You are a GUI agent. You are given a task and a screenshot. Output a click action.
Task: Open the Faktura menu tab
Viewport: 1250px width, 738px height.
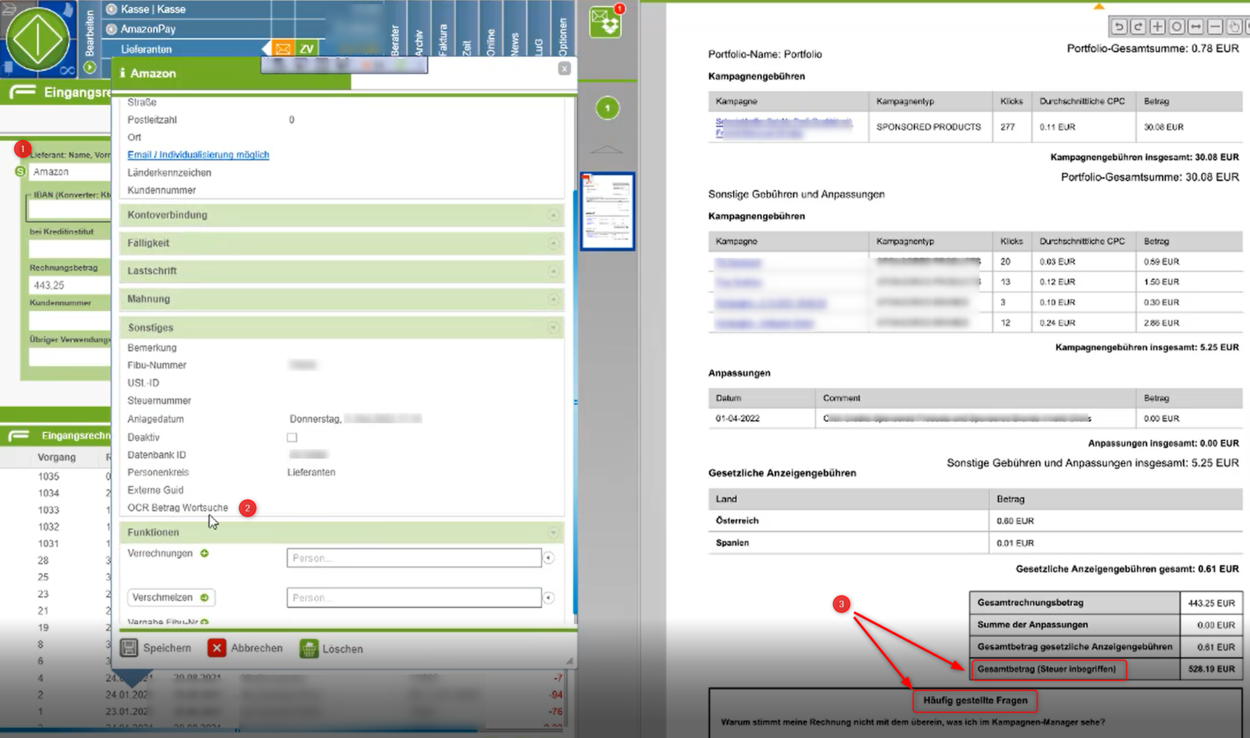click(443, 38)
